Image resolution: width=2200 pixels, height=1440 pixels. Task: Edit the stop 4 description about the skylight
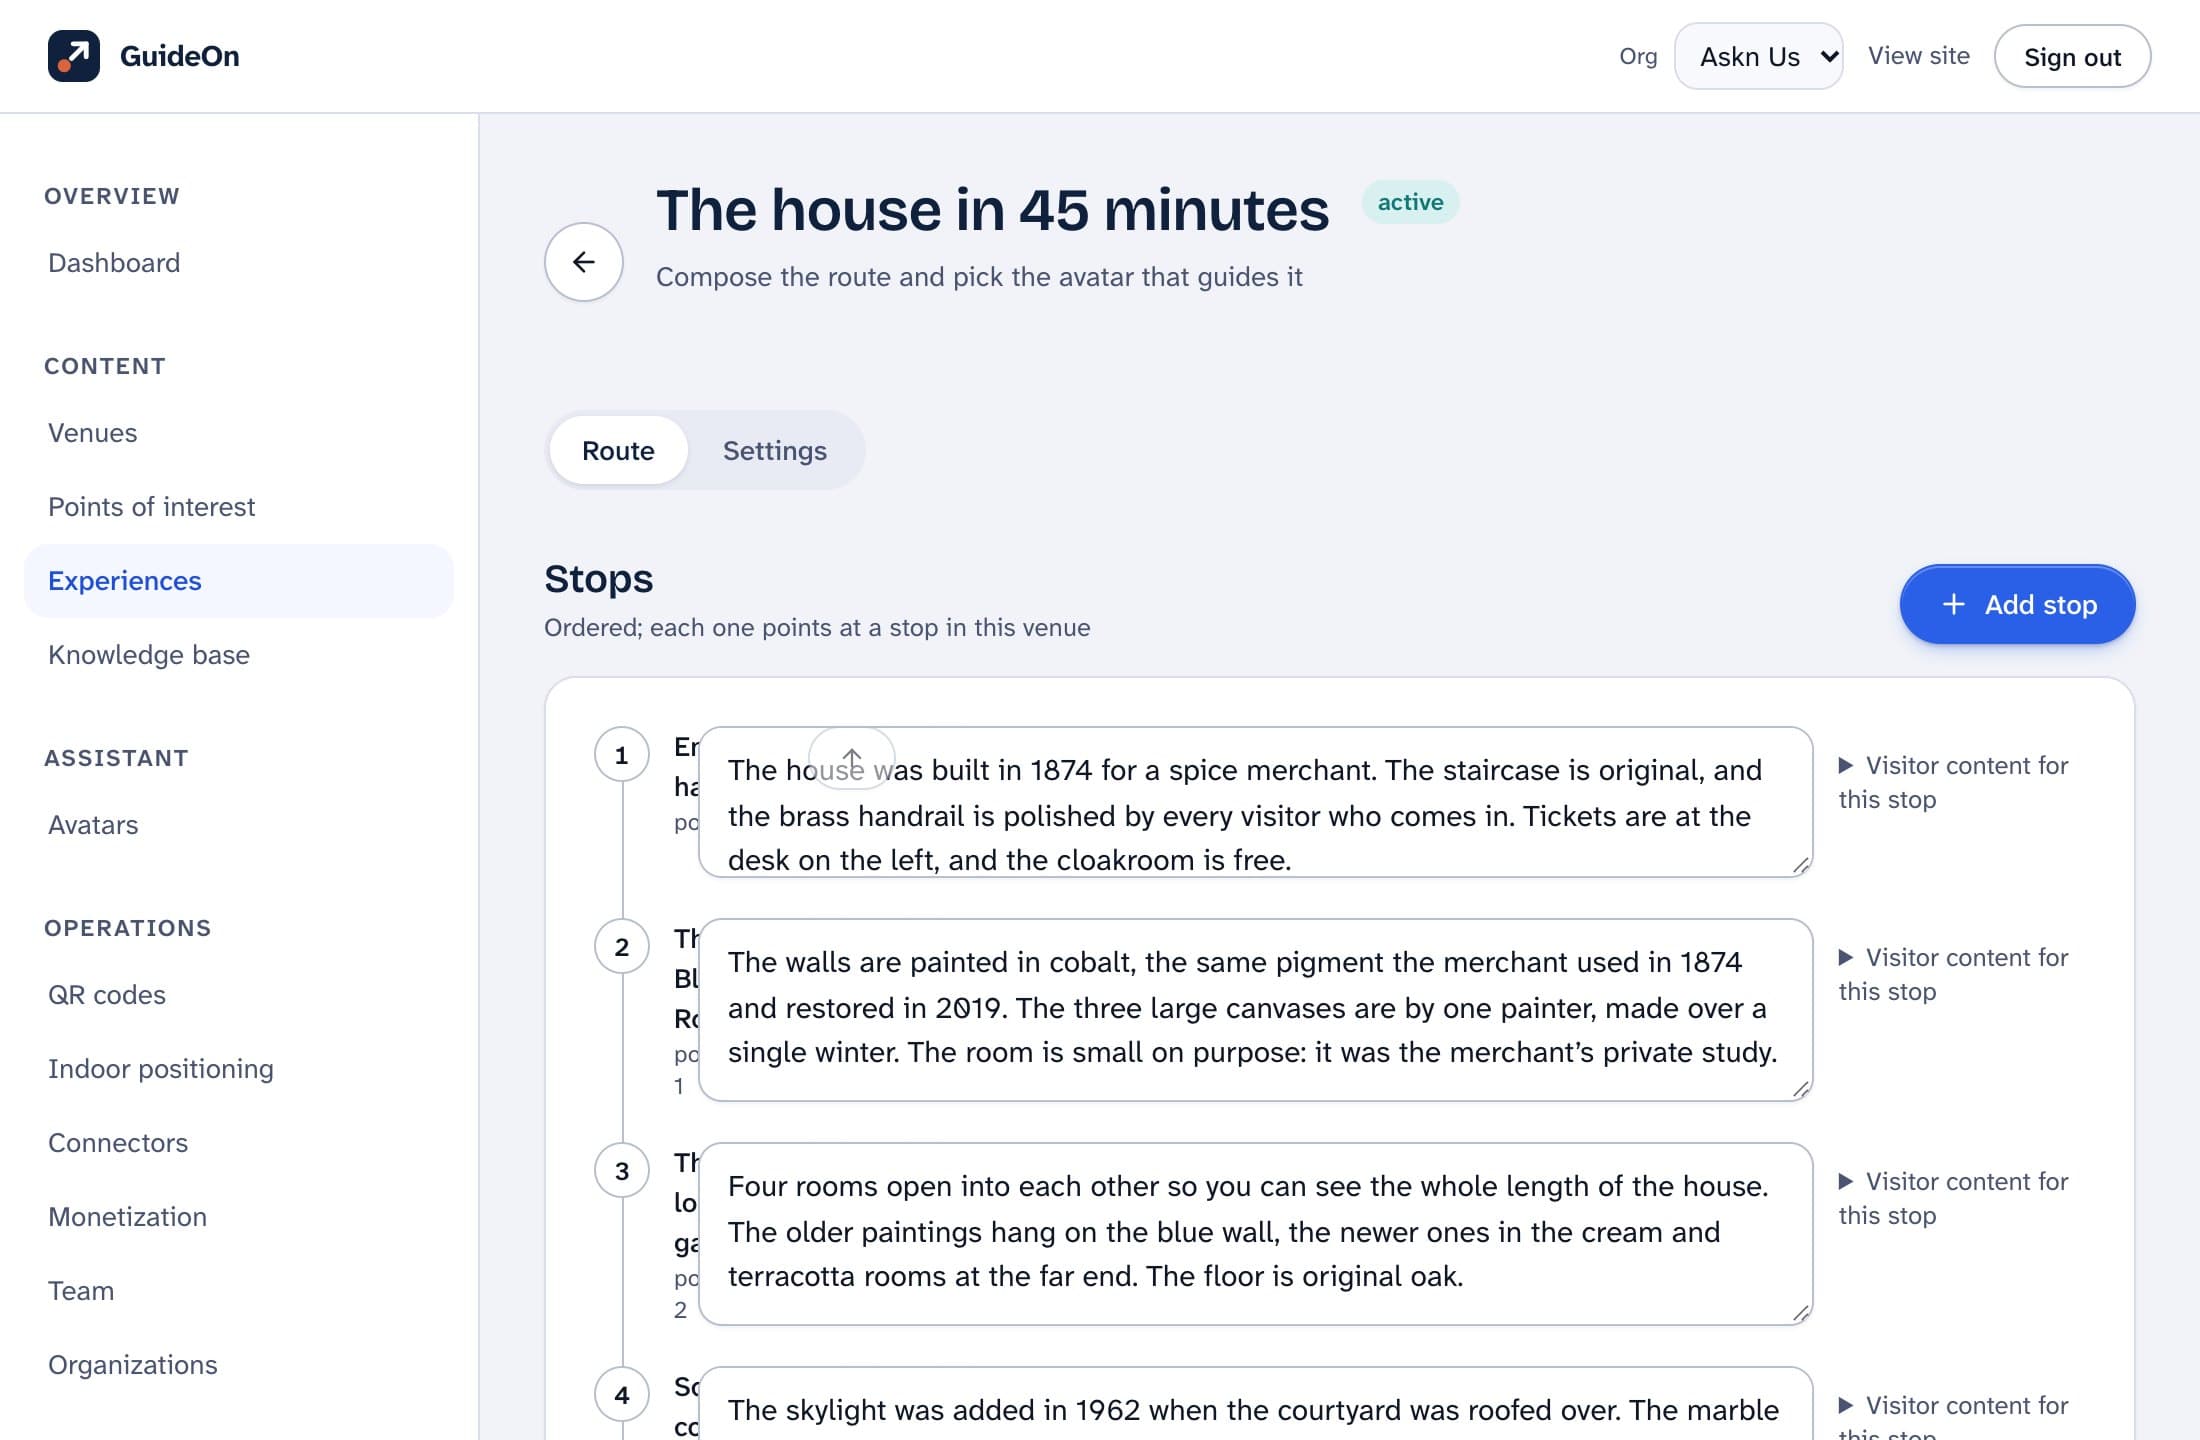(1255, 1404)
